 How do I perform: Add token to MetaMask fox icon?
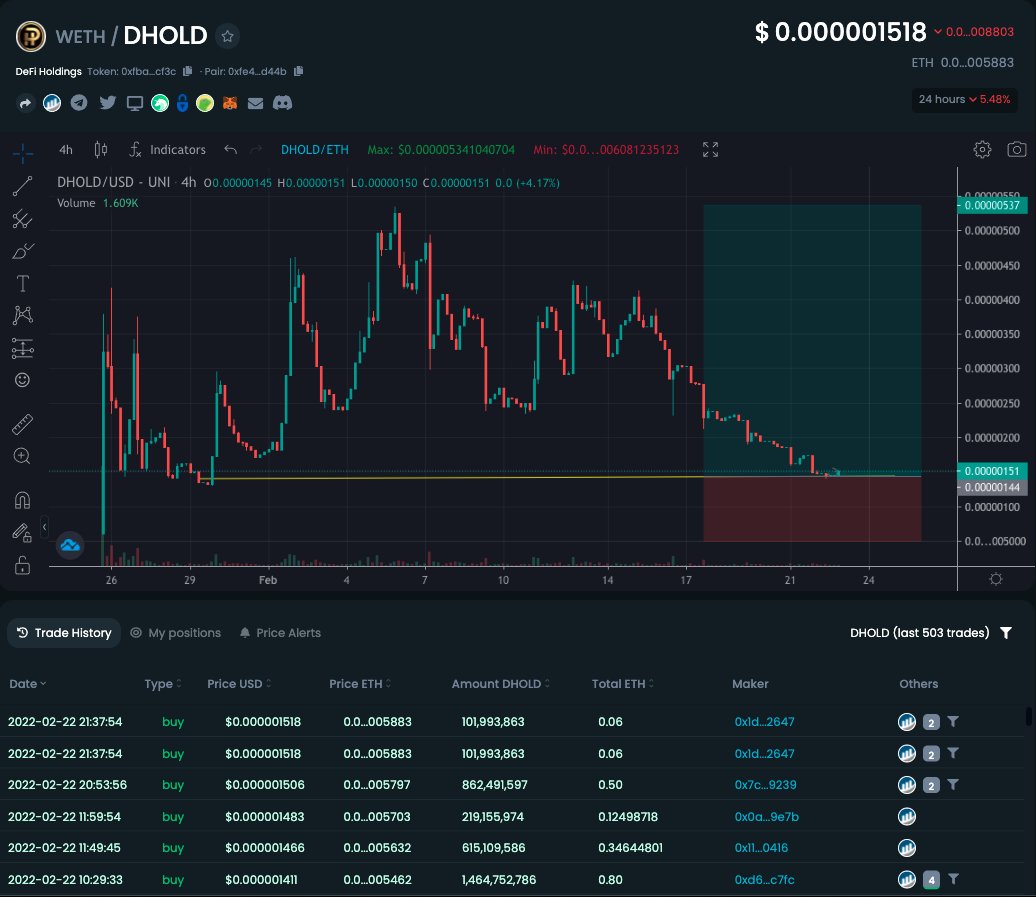pyautogui.click(x=230, y=103)
